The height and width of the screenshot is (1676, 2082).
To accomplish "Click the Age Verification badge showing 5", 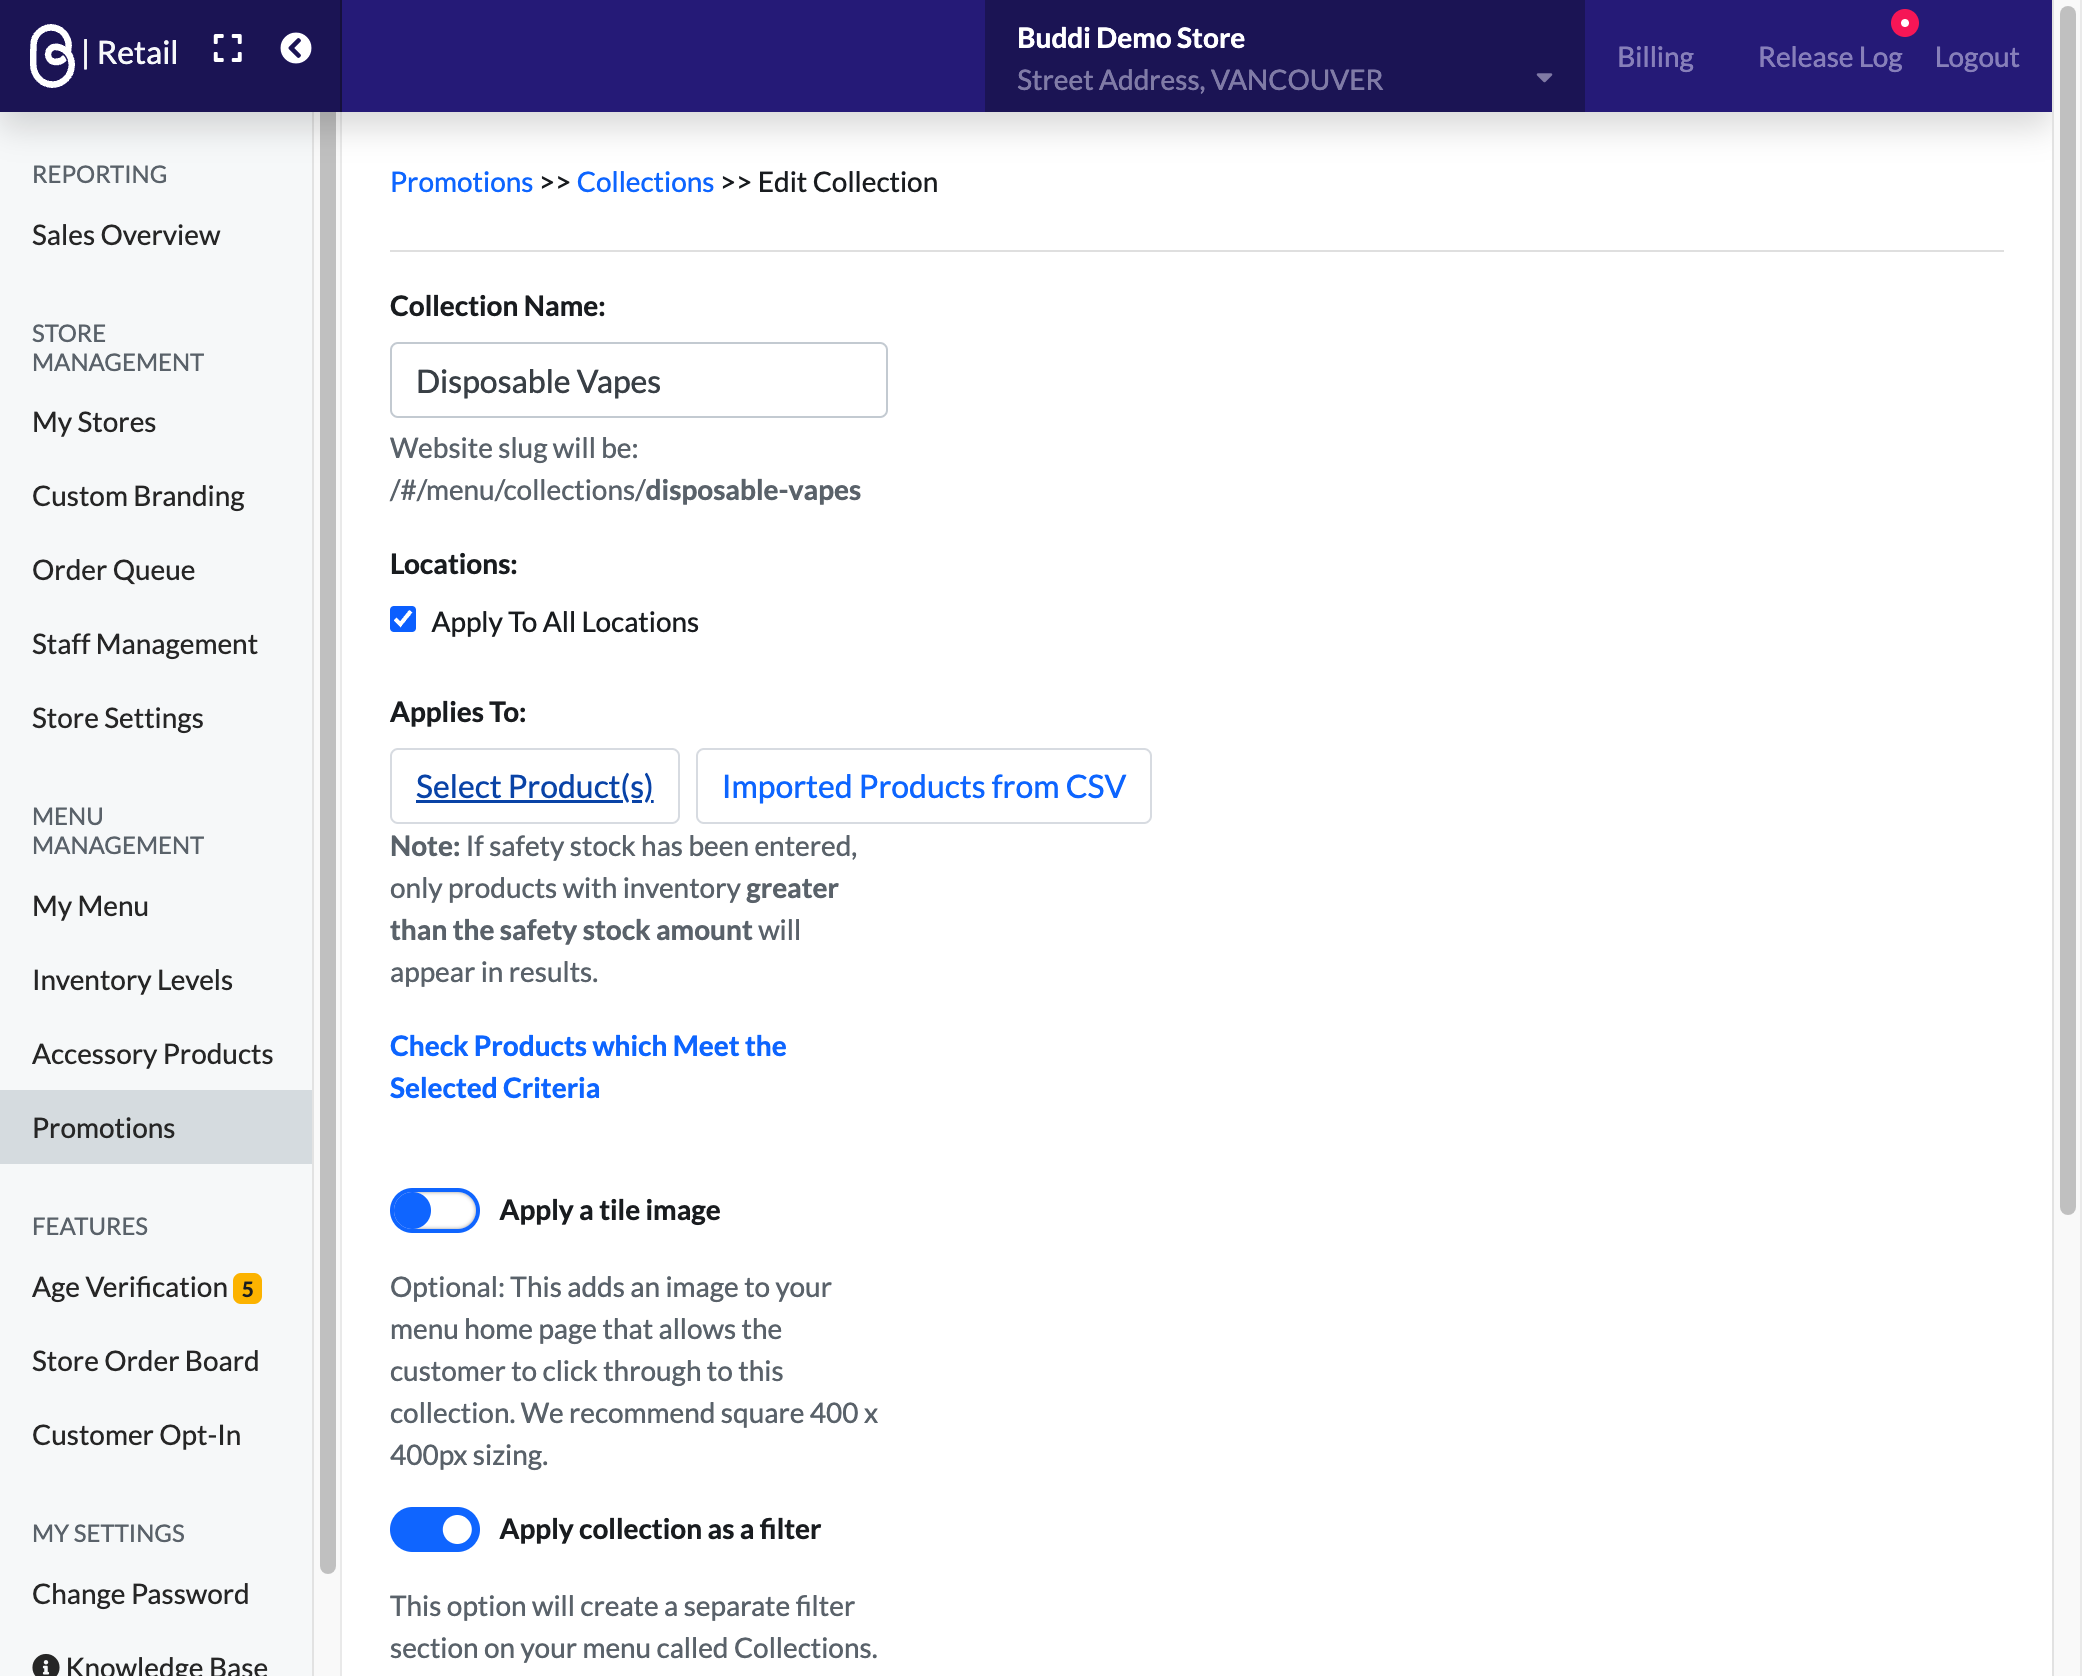I will click(247, 1288).
